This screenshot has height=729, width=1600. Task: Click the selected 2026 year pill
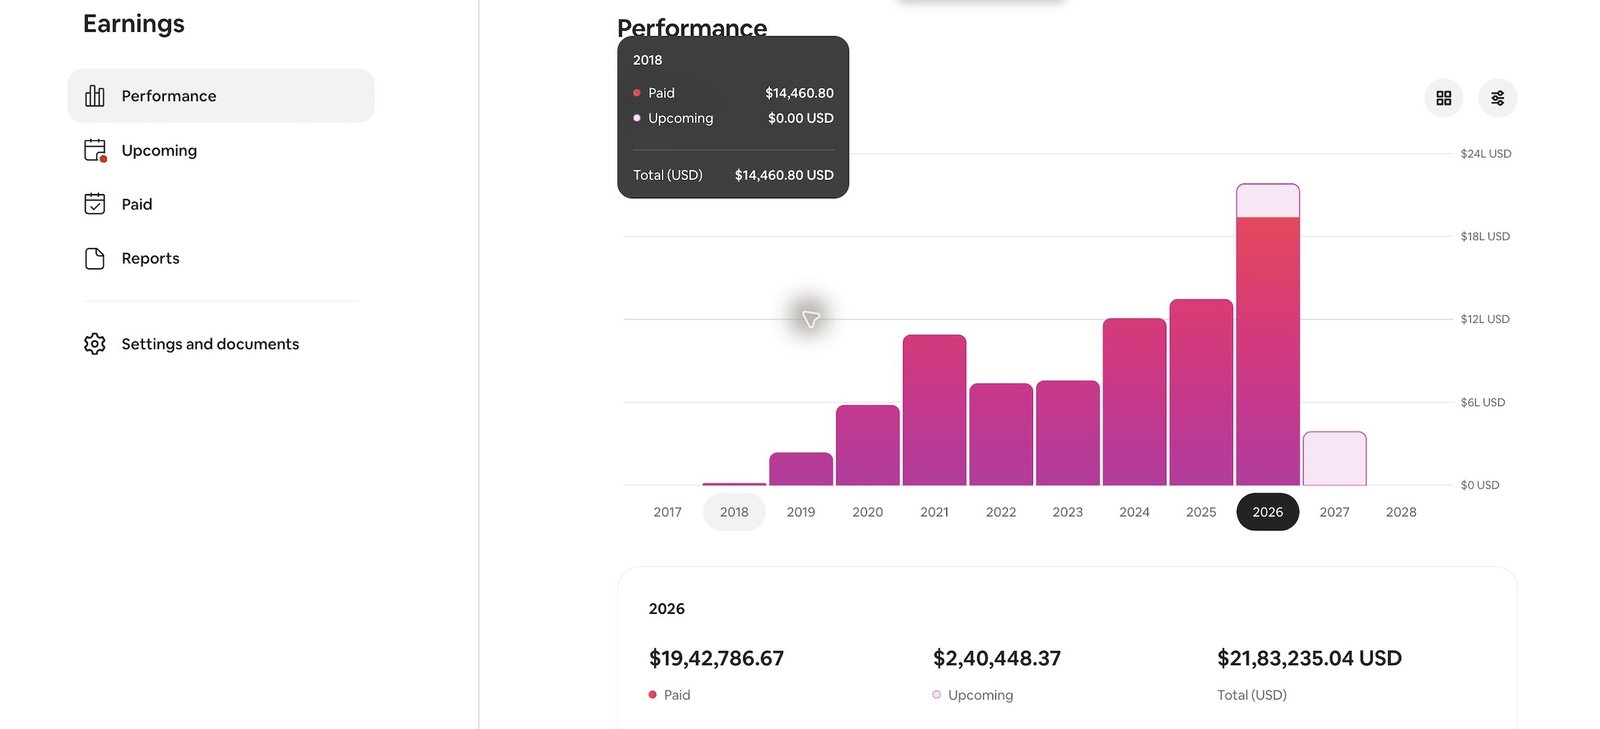click(1268, 512)
